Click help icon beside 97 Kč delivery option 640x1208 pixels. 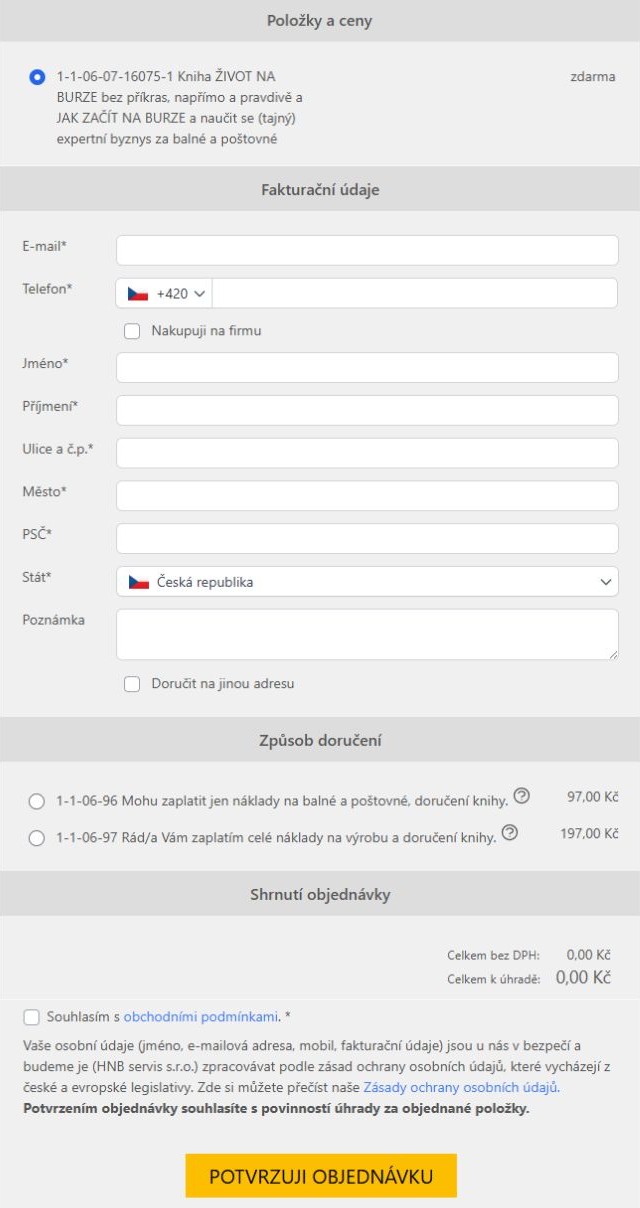click(x=521, y=797)
